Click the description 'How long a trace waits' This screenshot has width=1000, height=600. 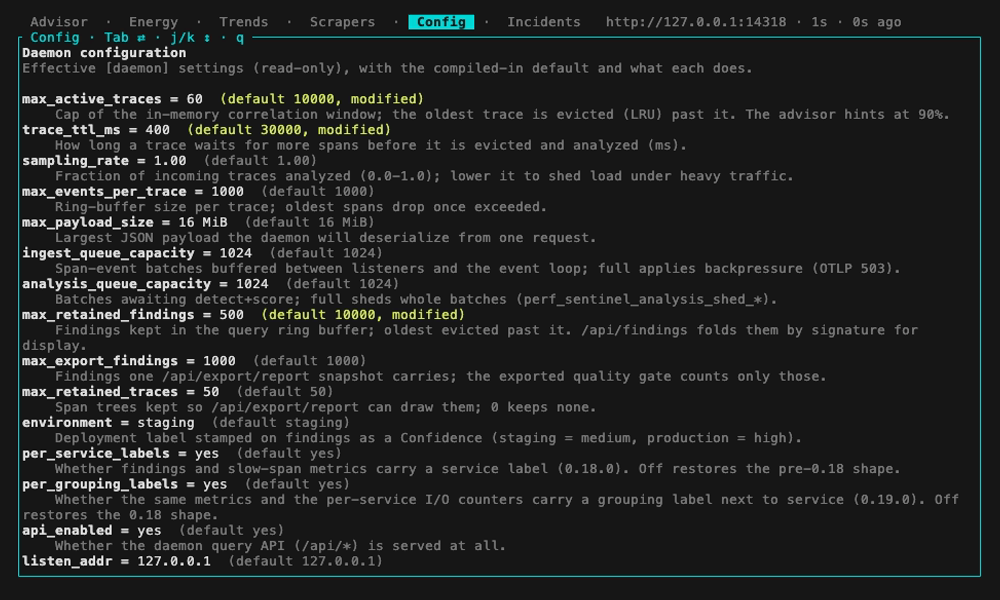tap(371, 145)
